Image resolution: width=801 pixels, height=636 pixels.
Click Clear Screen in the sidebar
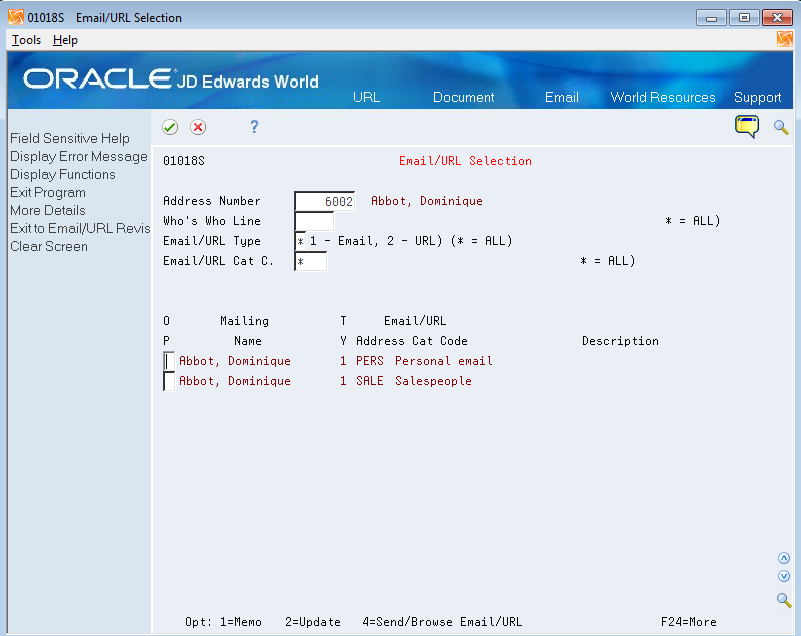click(x=49, y=246)
